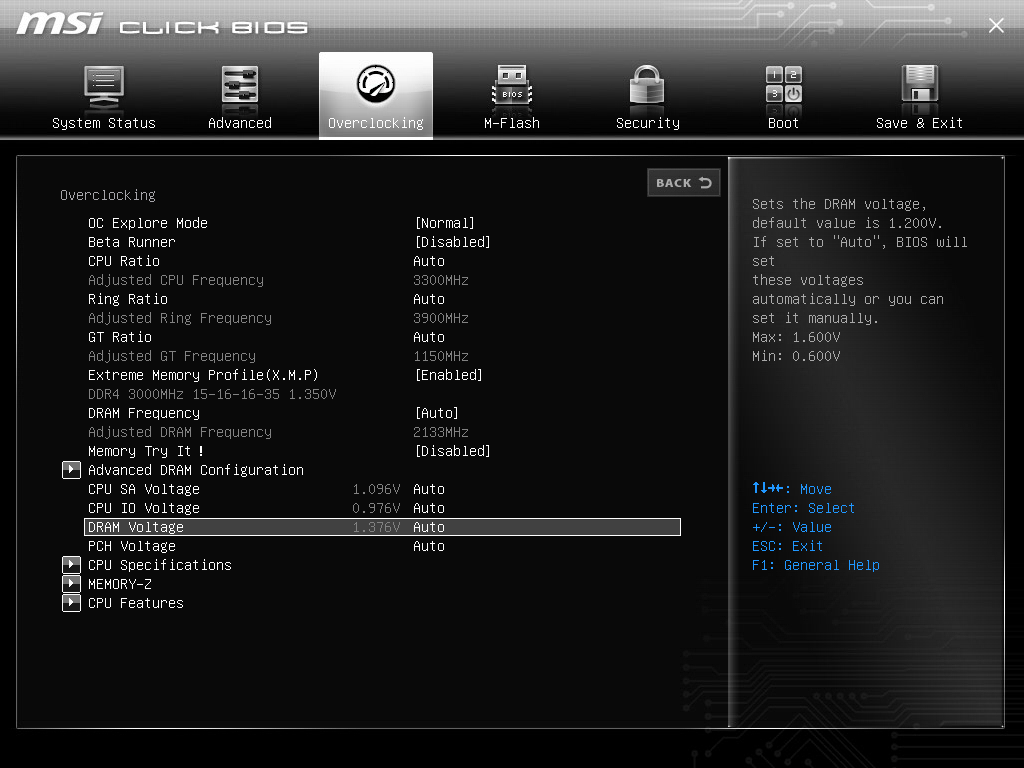Screen dimensions: 1024x768
Task: Change Beta Runner [Disabled] setting
Action: pyautogui.click(x=453, y=242)
